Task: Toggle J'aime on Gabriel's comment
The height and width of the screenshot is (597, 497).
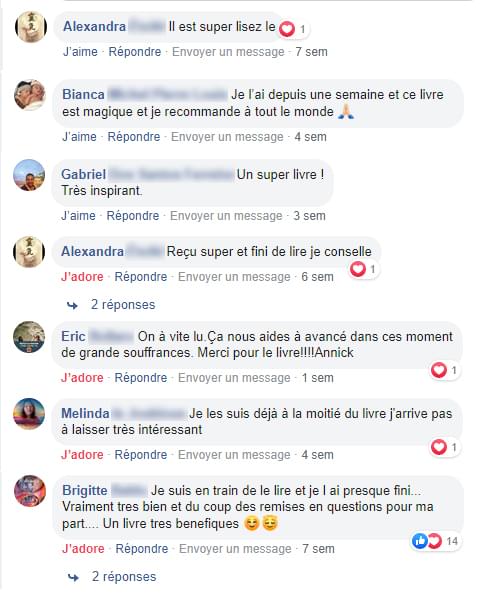Action: (x=78, y=216)
